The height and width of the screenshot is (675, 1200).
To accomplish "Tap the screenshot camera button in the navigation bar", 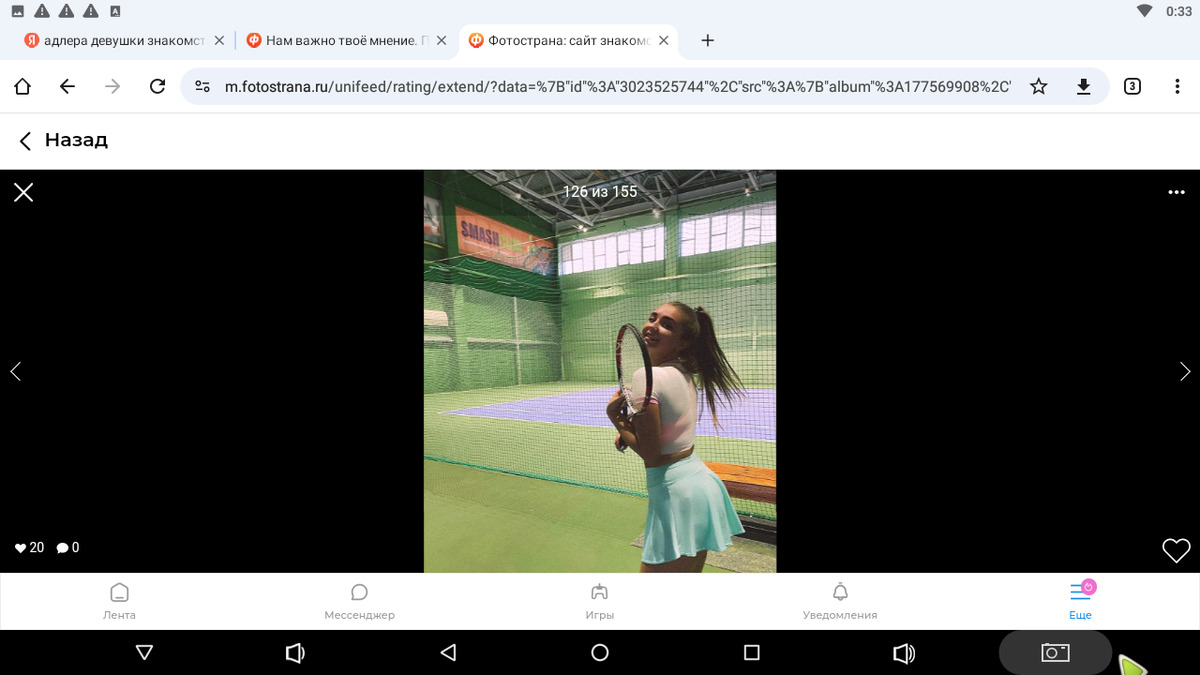I will pos(1055,653).
